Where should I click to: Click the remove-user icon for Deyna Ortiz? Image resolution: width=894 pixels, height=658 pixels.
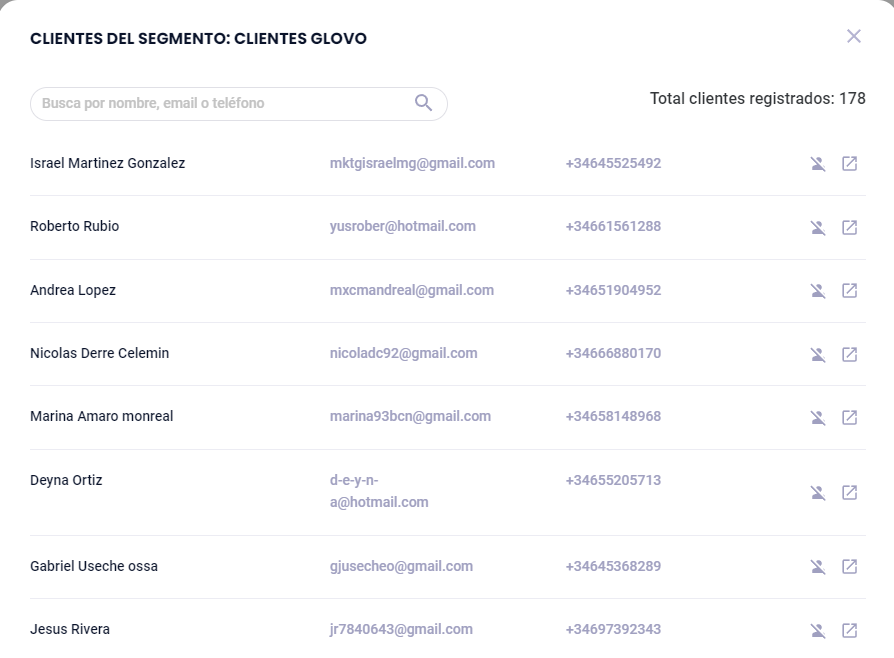point(818,493)
